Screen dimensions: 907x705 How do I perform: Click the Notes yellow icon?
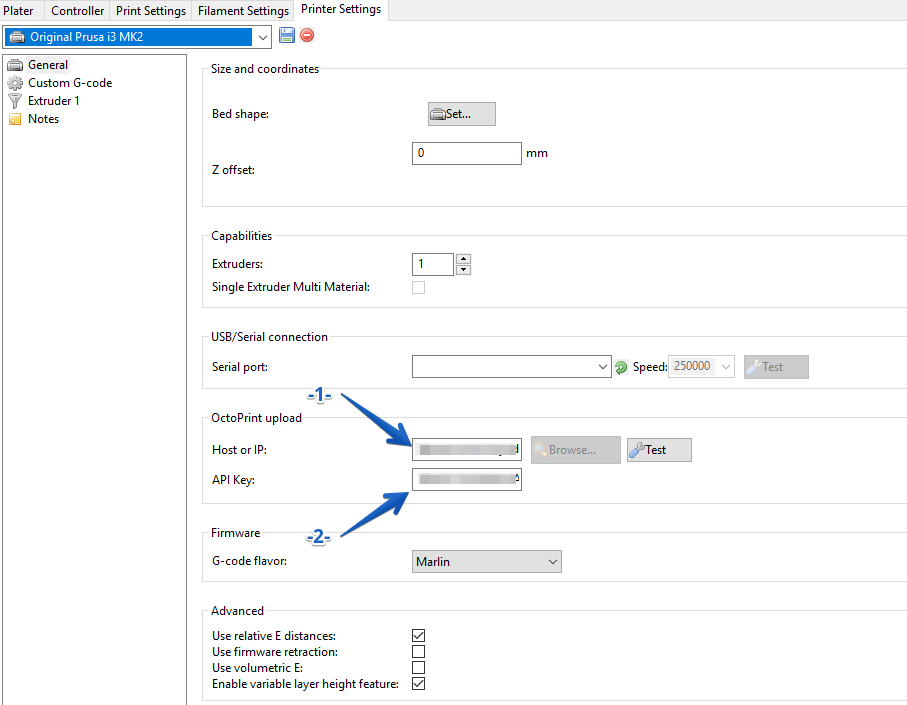pos(15,119)
